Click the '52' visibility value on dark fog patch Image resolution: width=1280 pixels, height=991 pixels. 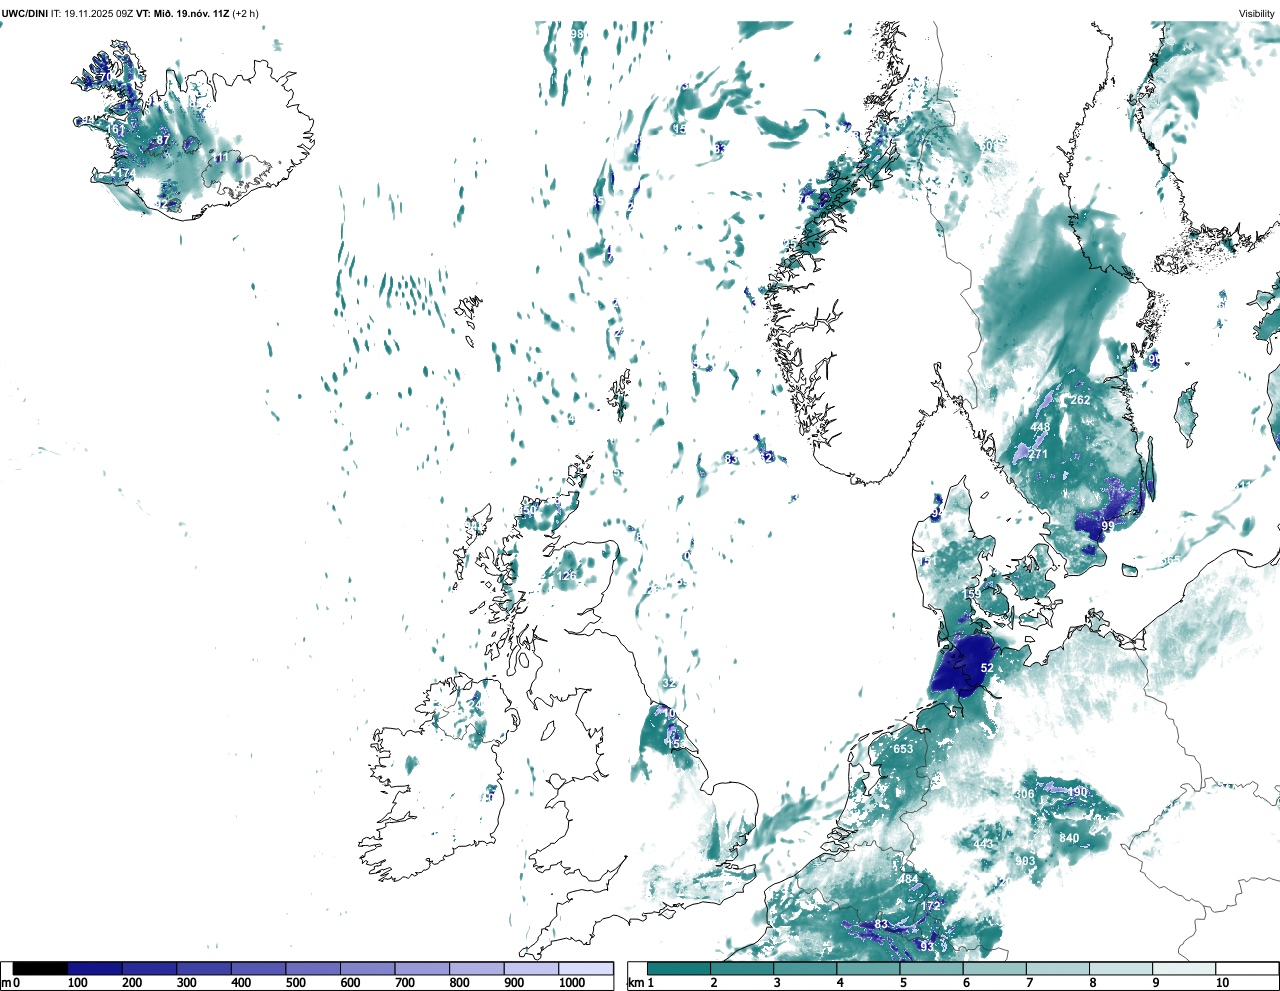987,668
